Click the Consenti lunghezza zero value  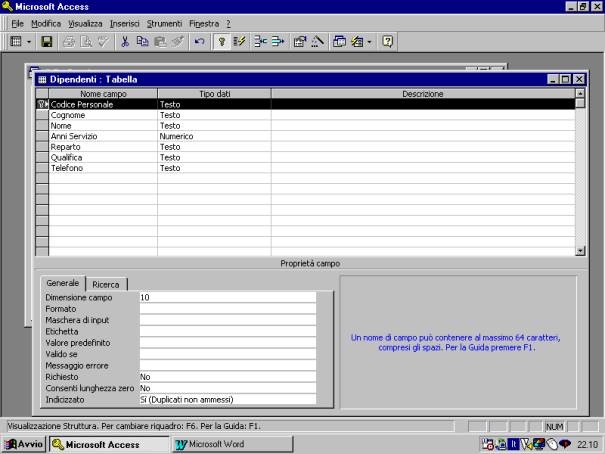(x=228, y=388)
